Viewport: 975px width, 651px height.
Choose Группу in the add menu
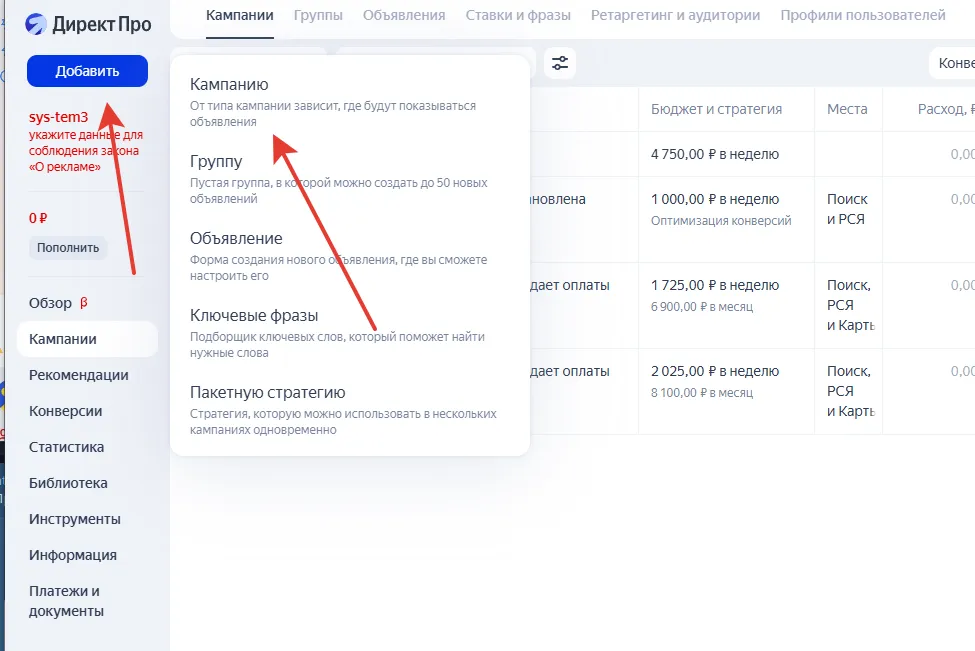tap(216, 162)
